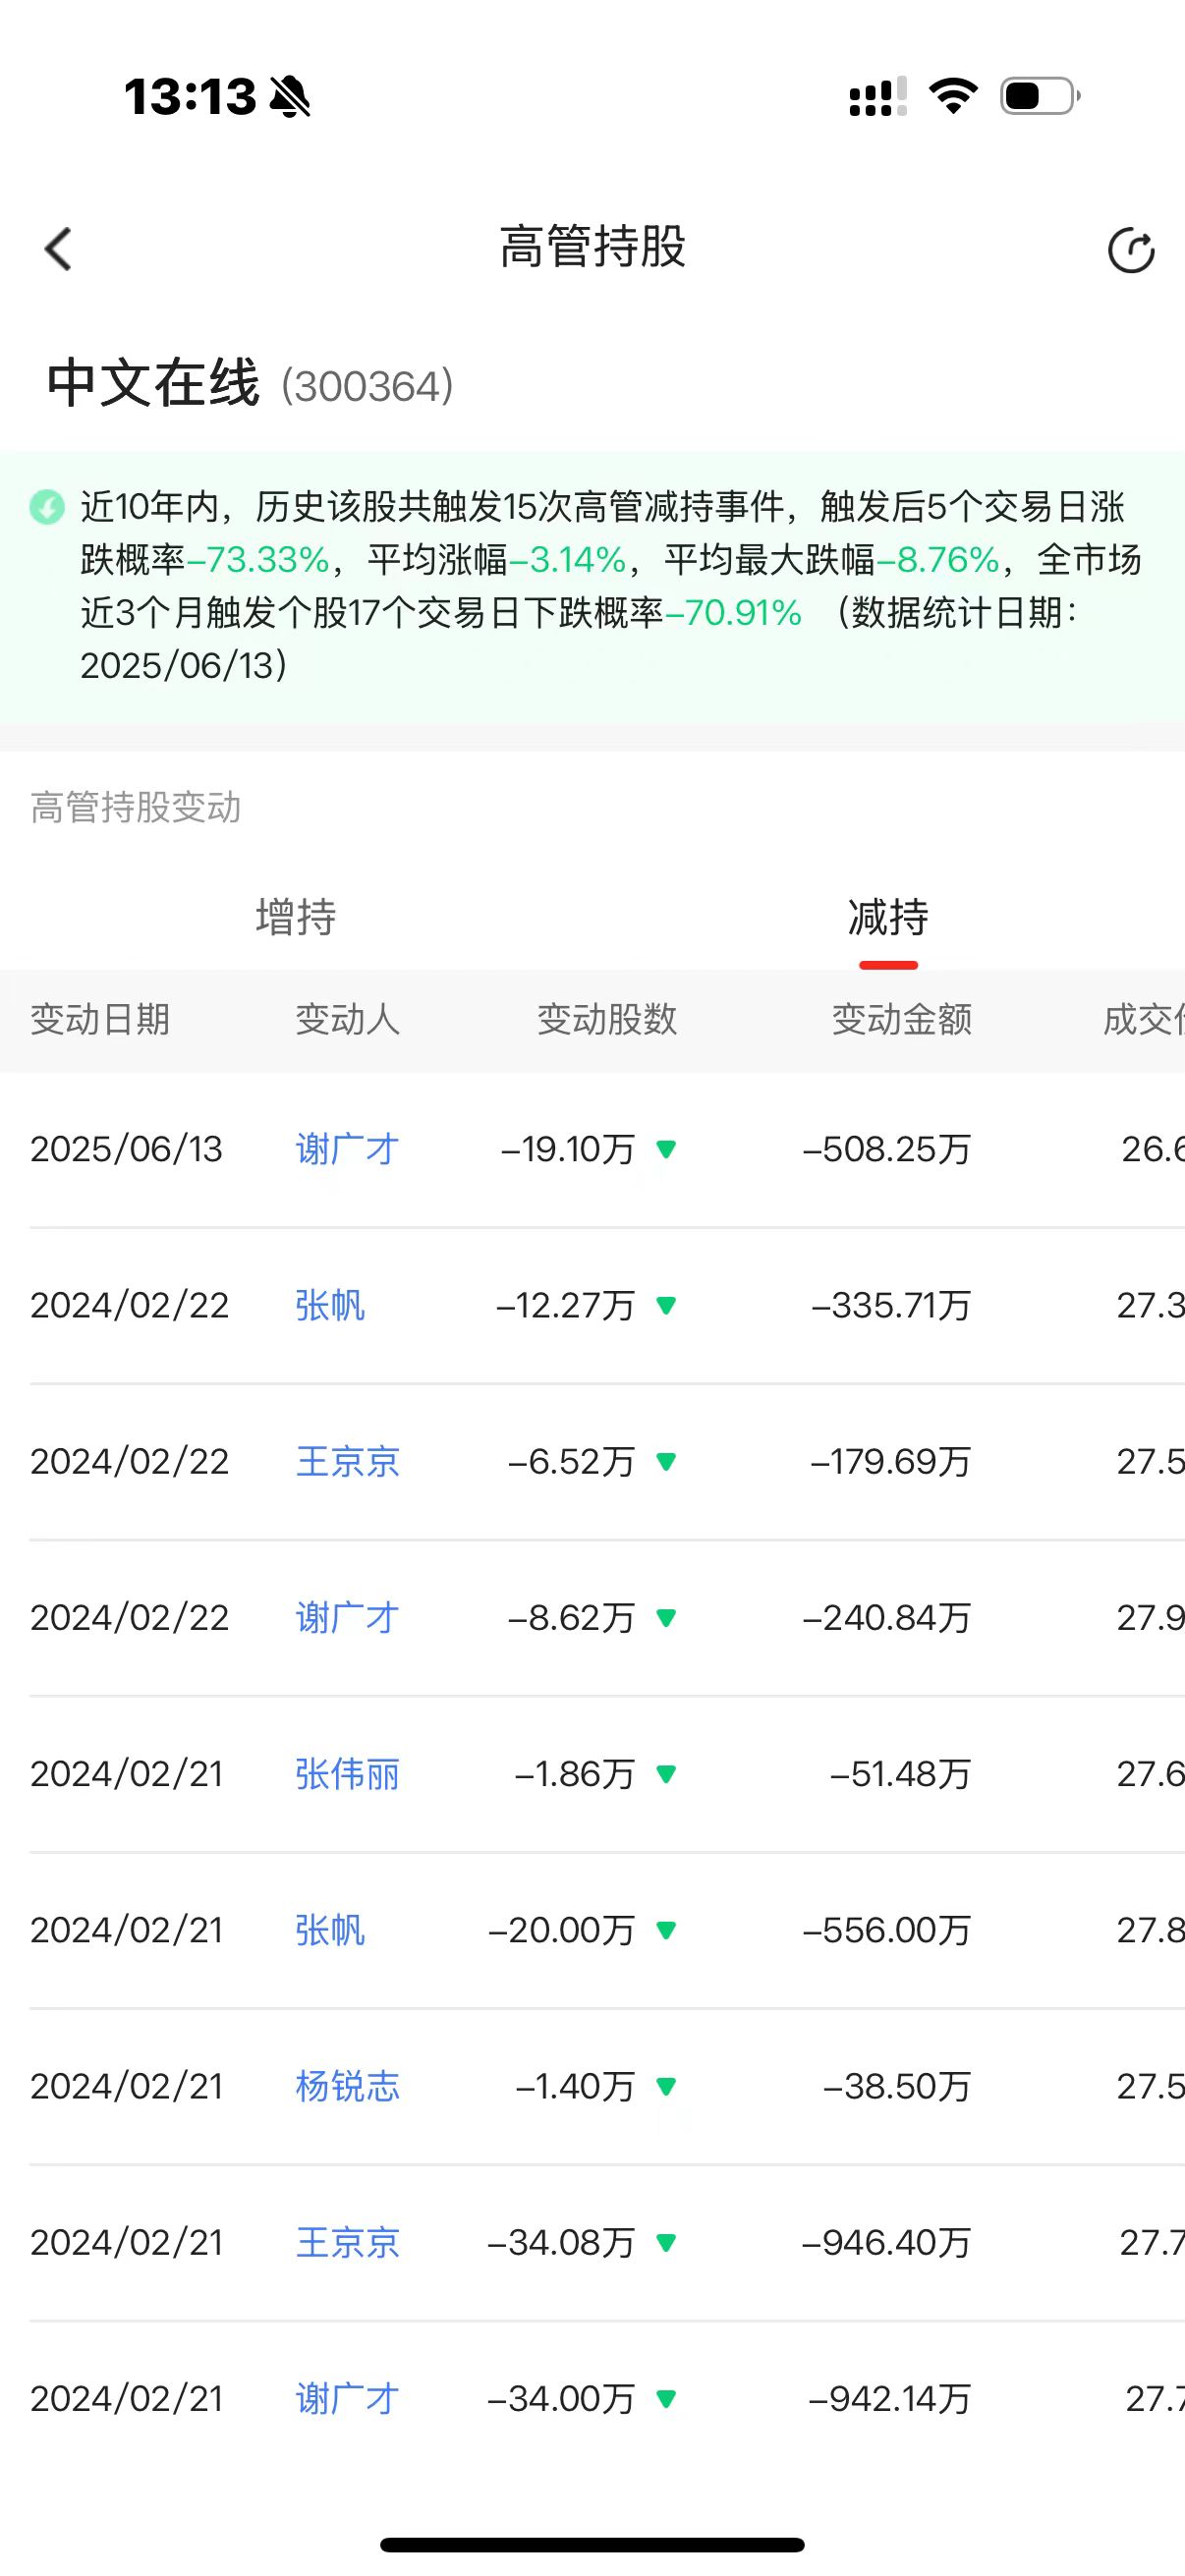Tap amount -335.71万
Viewport: 1185px width, 2576px height.
tap(891, 1305)
